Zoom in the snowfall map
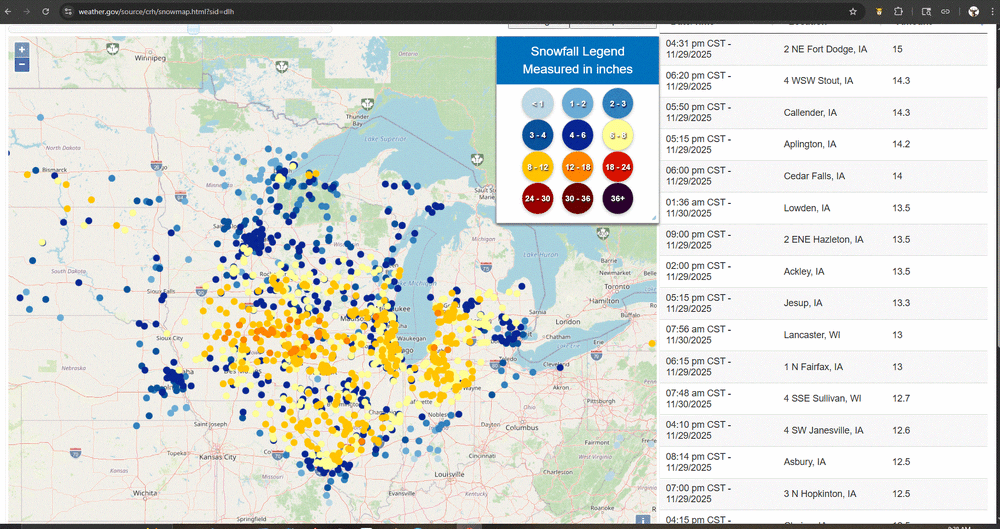1000x529 pixels. pos(22,49)
